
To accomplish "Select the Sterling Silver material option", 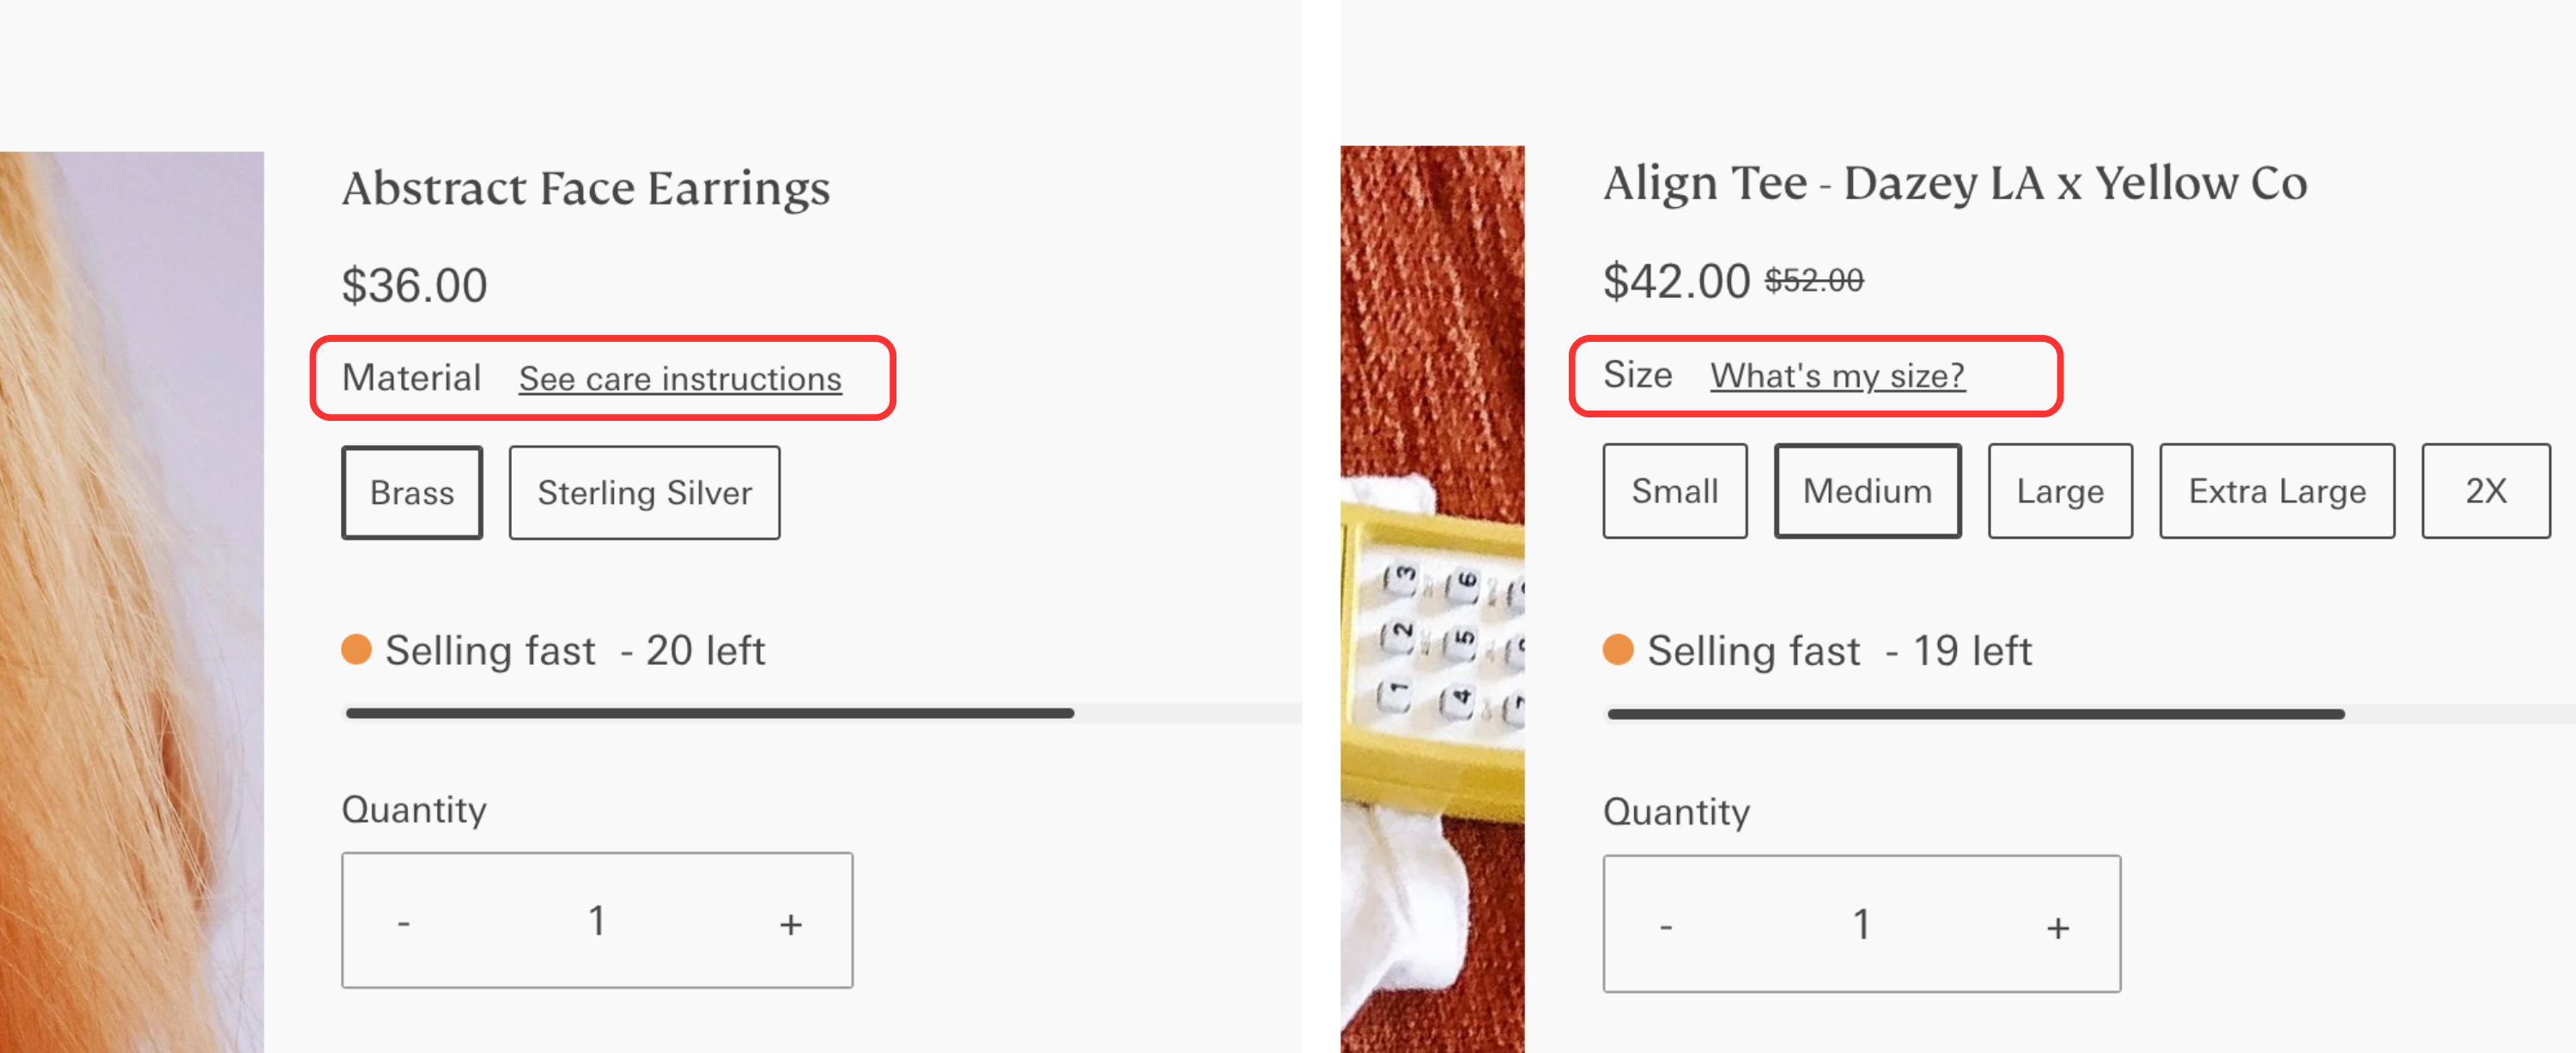I will tap(644, 492).
